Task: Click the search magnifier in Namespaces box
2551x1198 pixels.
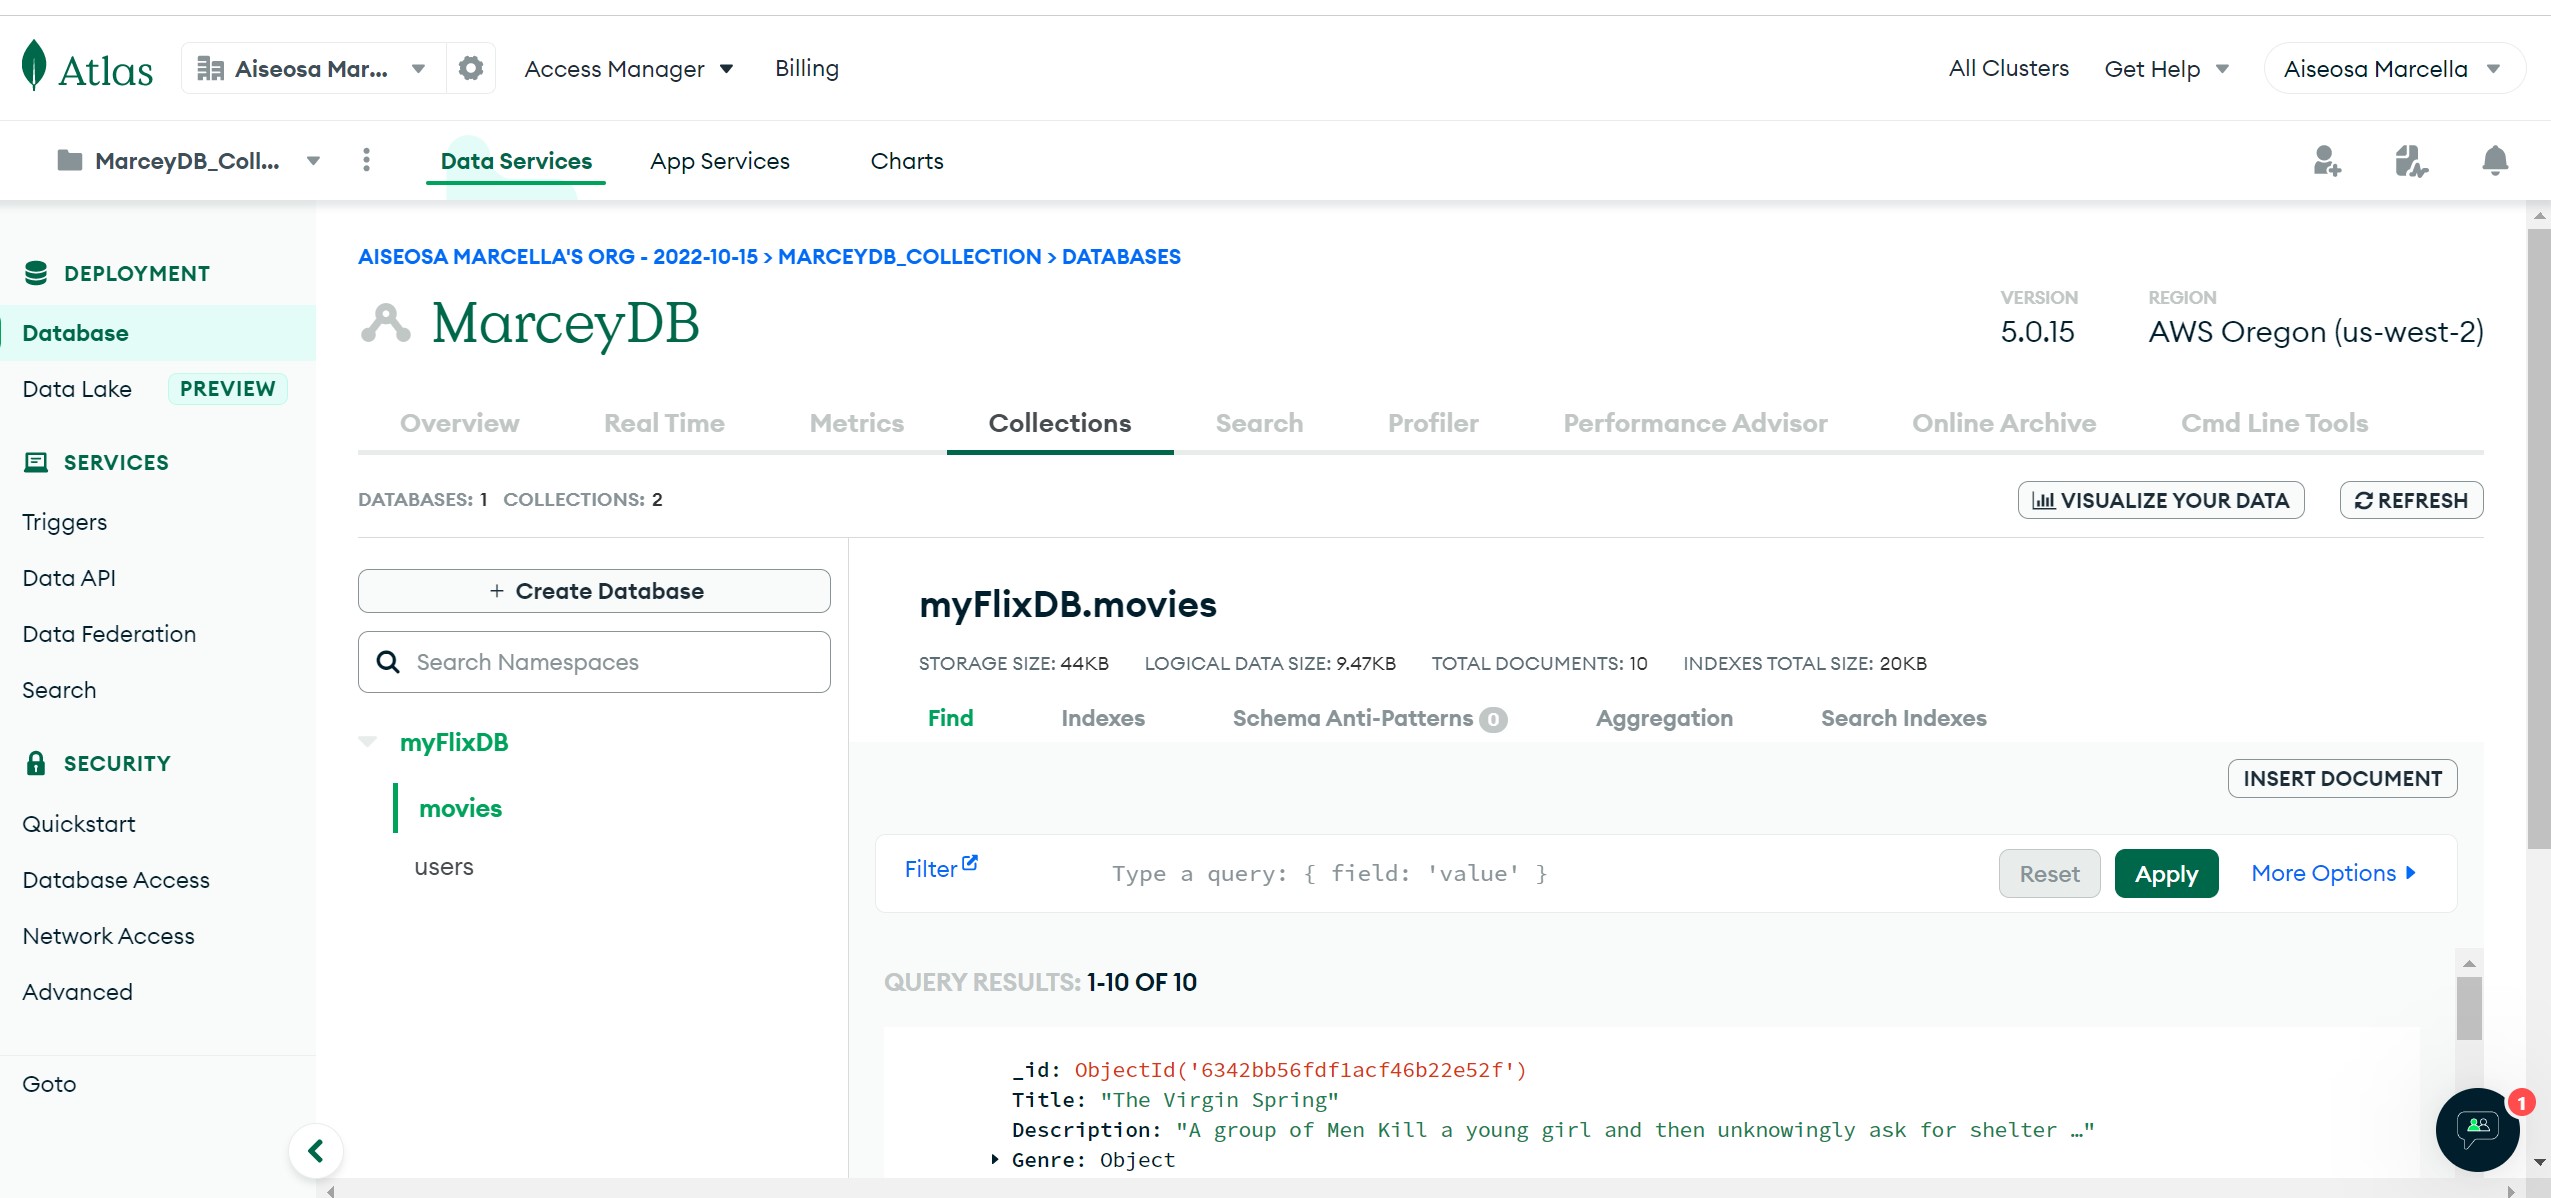Action: coord(388,662)
